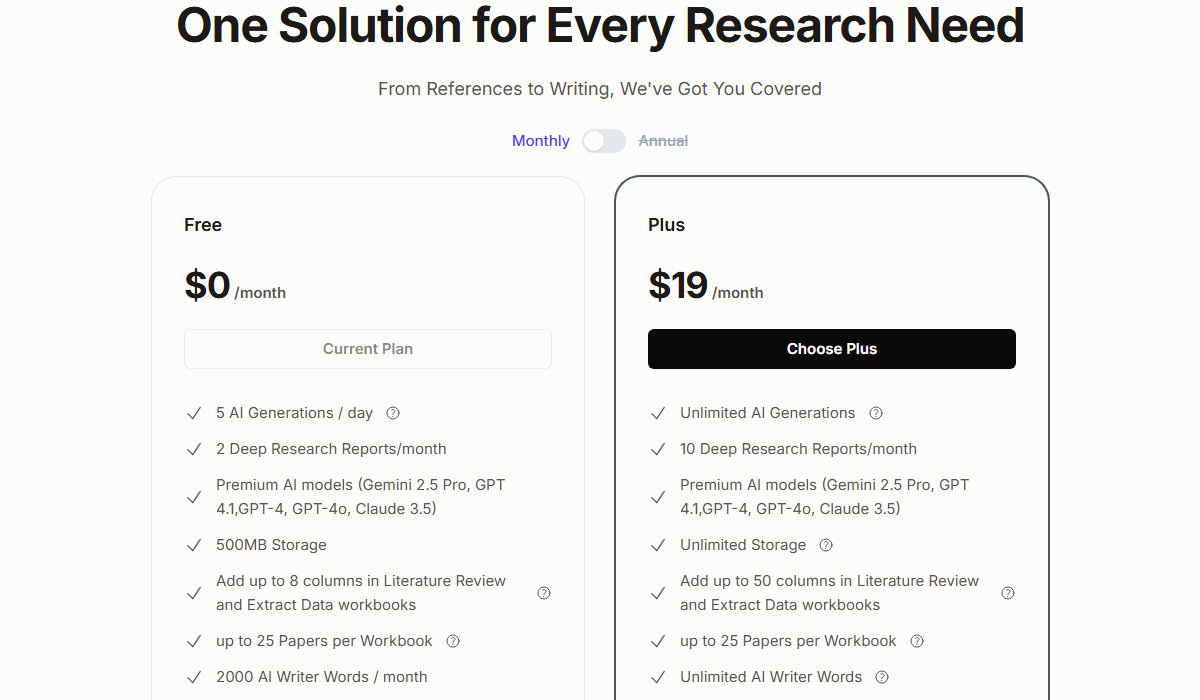
Task: Click checkmark beside Add up to 50 columns
Action: 658,593
